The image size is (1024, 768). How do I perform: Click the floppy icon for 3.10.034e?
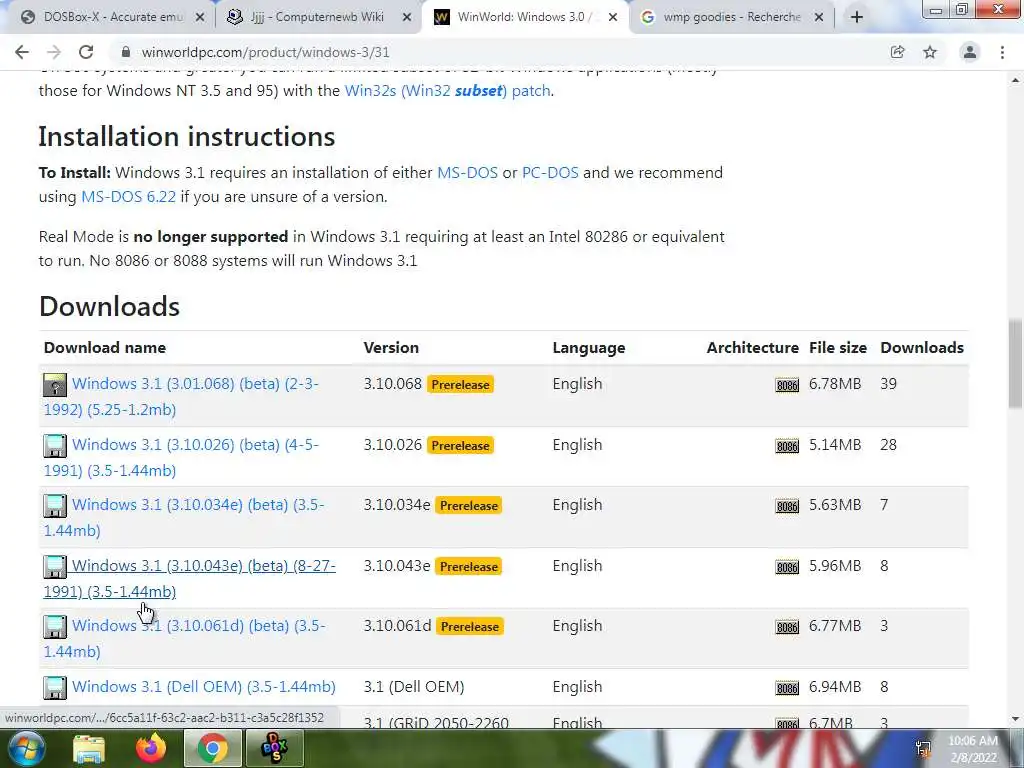pos(55,505)
